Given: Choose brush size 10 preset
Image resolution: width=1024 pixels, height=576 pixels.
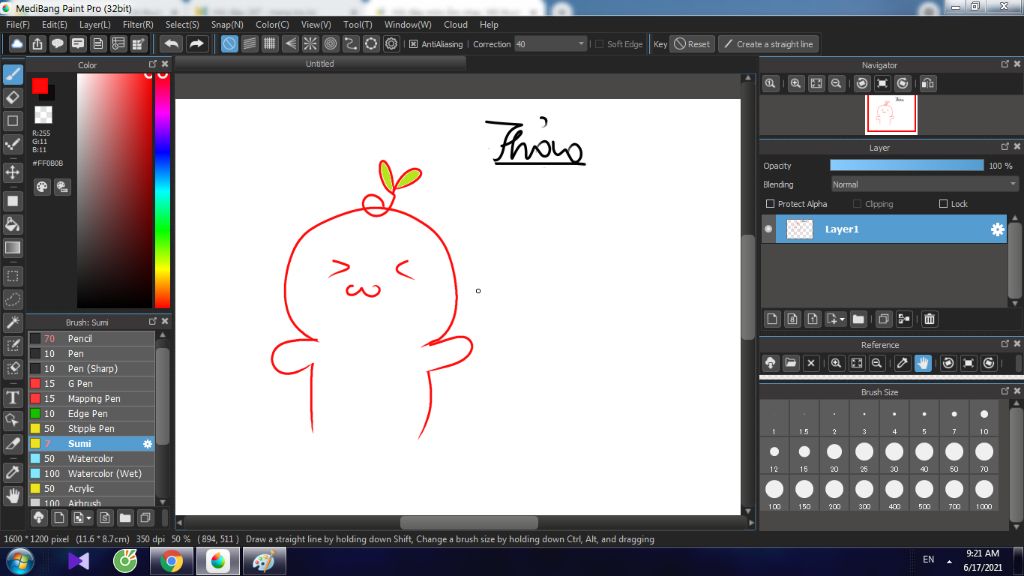Looking at the screenshot, I should click(984, 418).
